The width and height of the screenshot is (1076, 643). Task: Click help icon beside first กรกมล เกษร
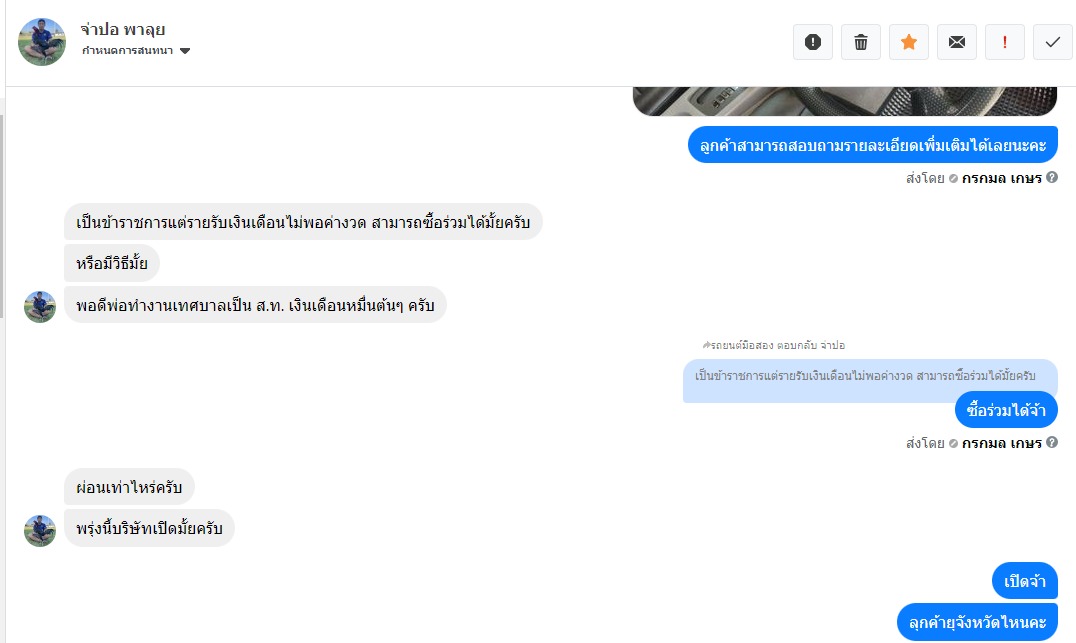(1052, 178)
